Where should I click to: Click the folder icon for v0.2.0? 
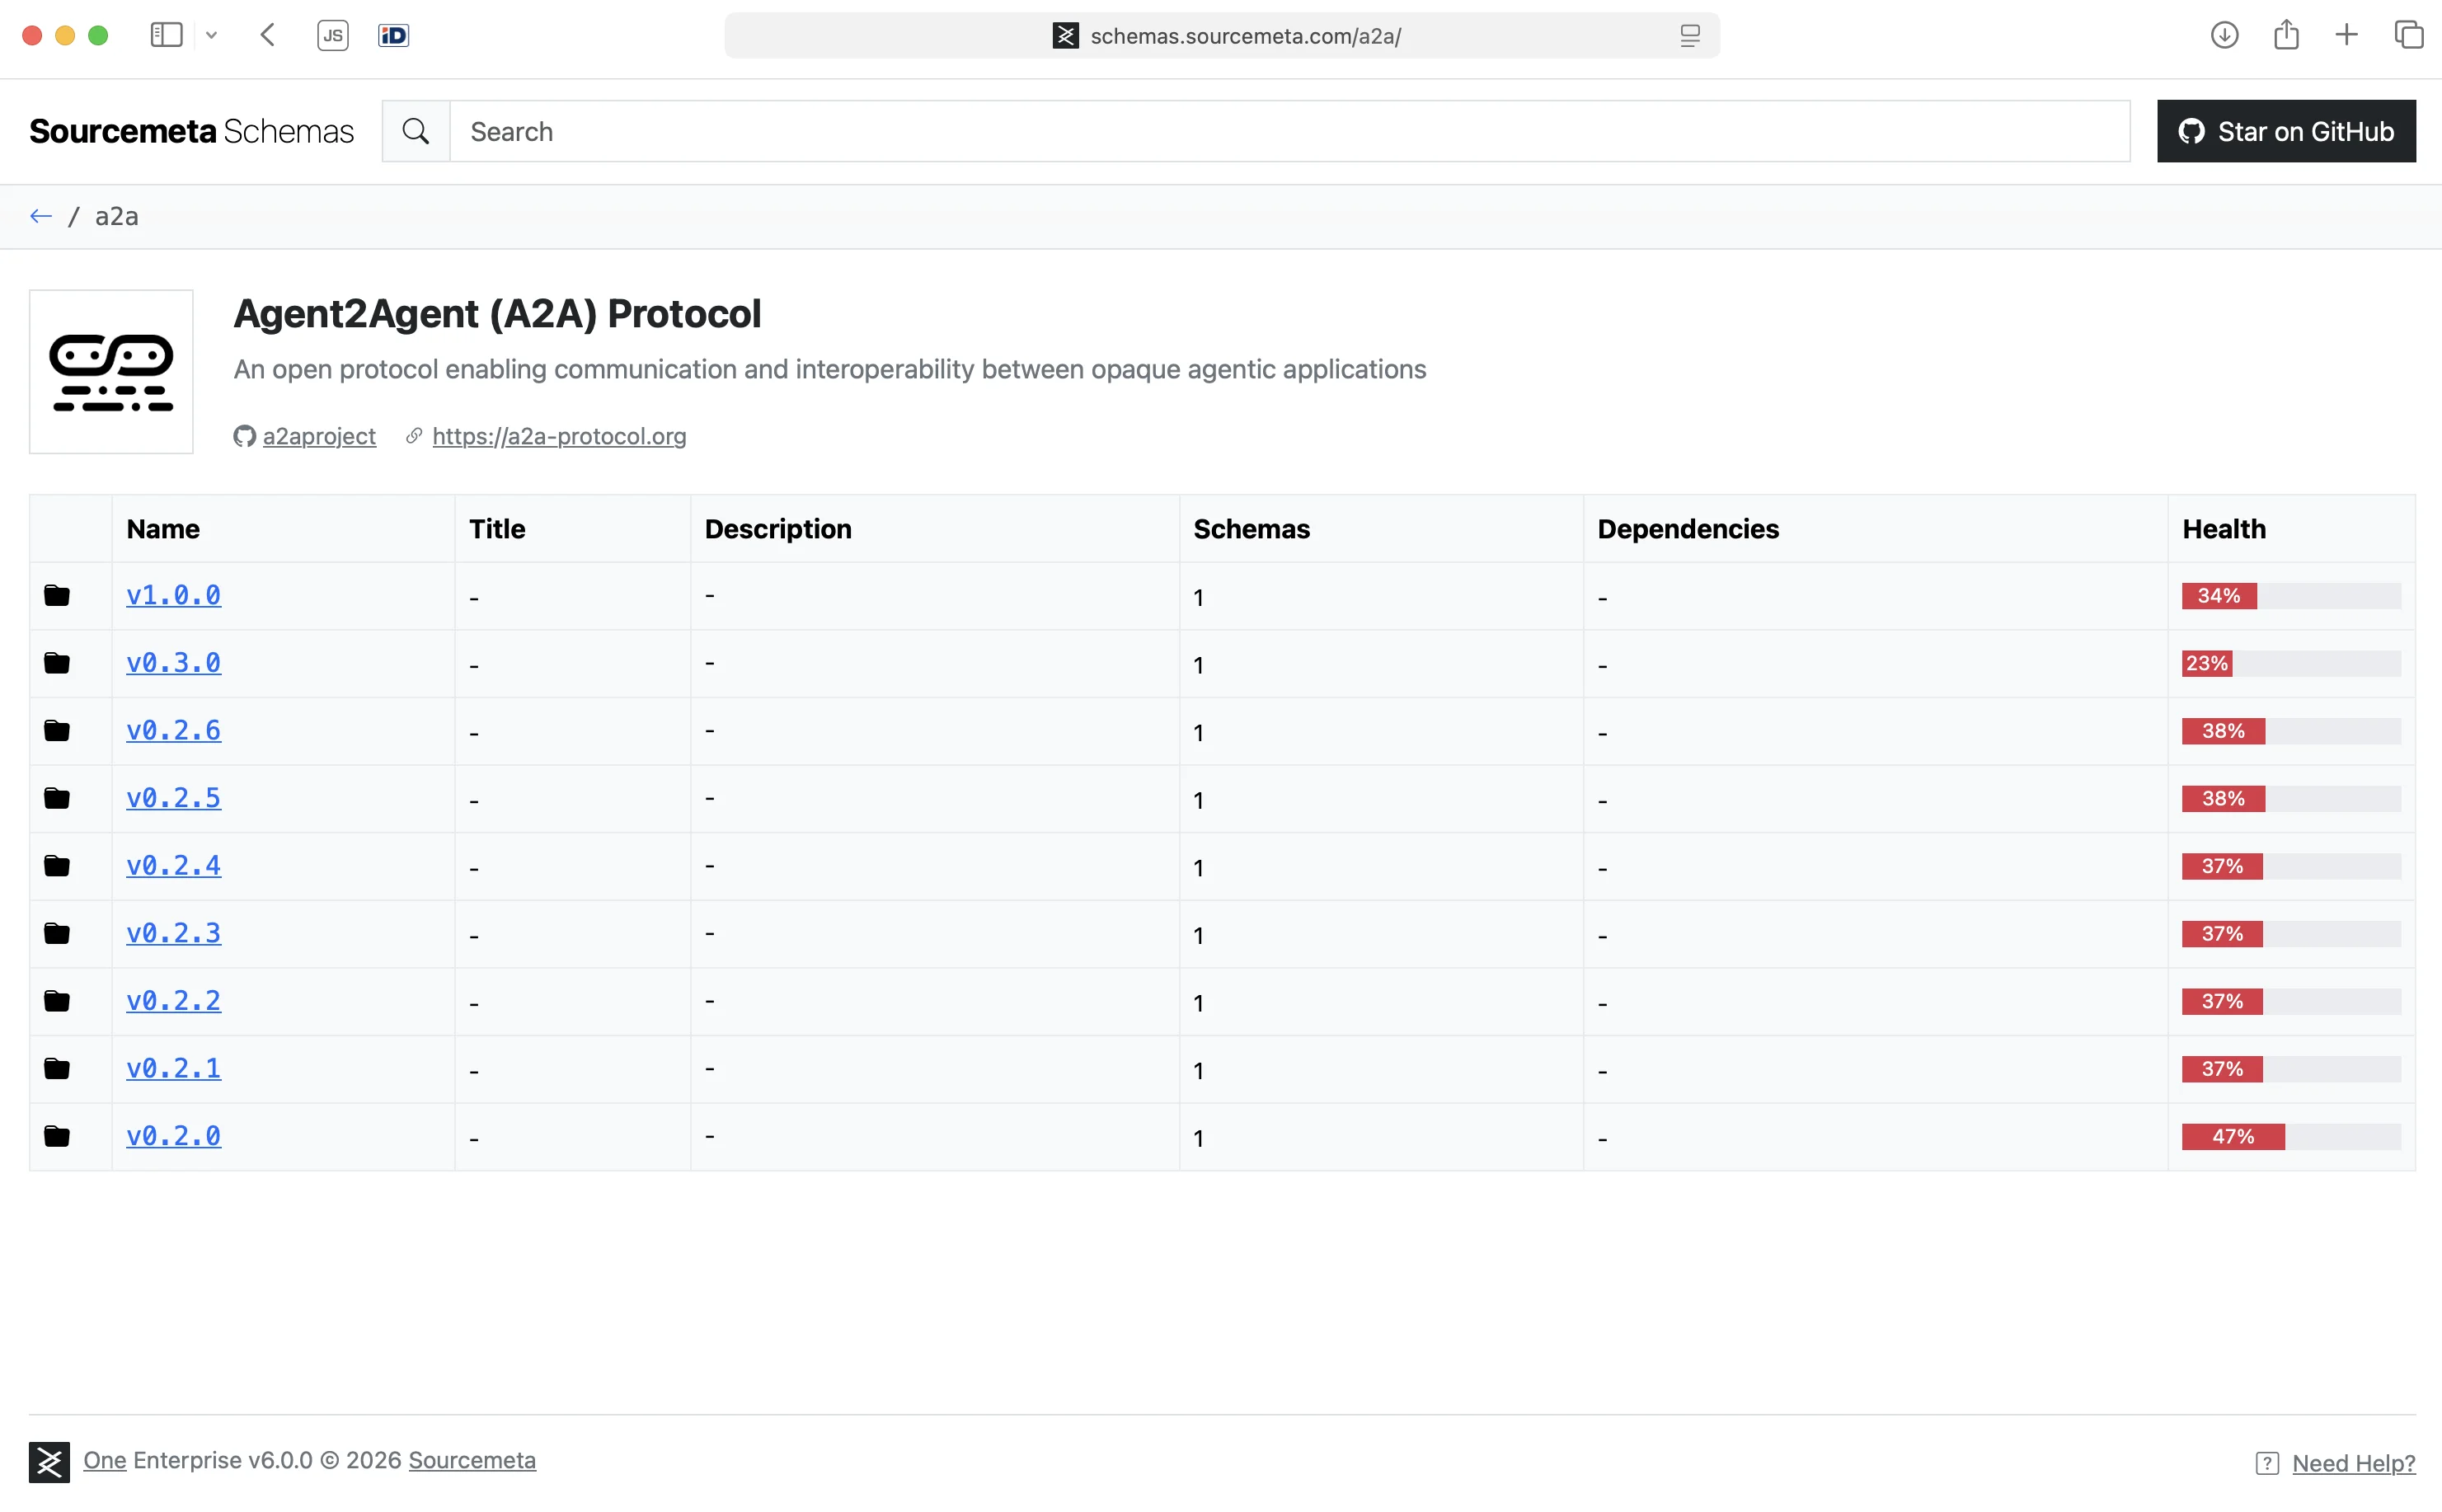[57, 1136]
